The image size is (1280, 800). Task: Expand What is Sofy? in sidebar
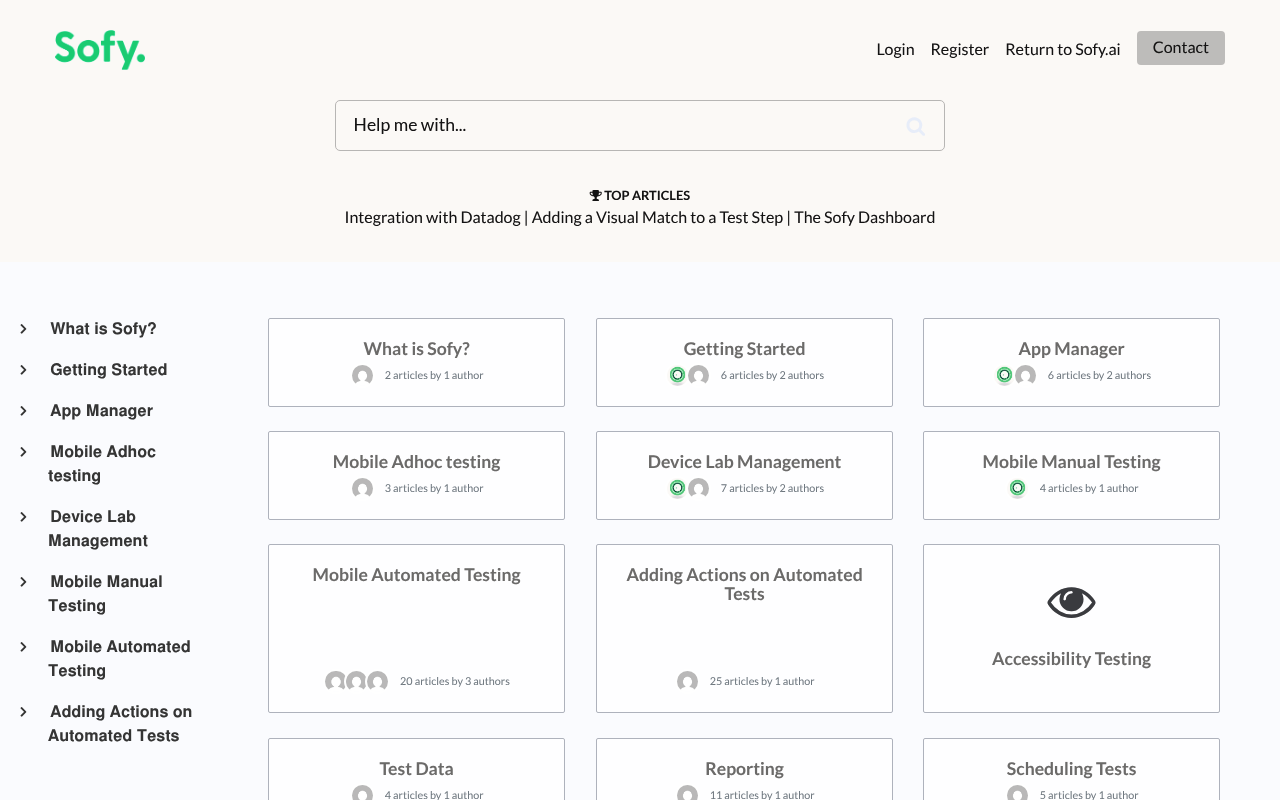click(23, 329)
